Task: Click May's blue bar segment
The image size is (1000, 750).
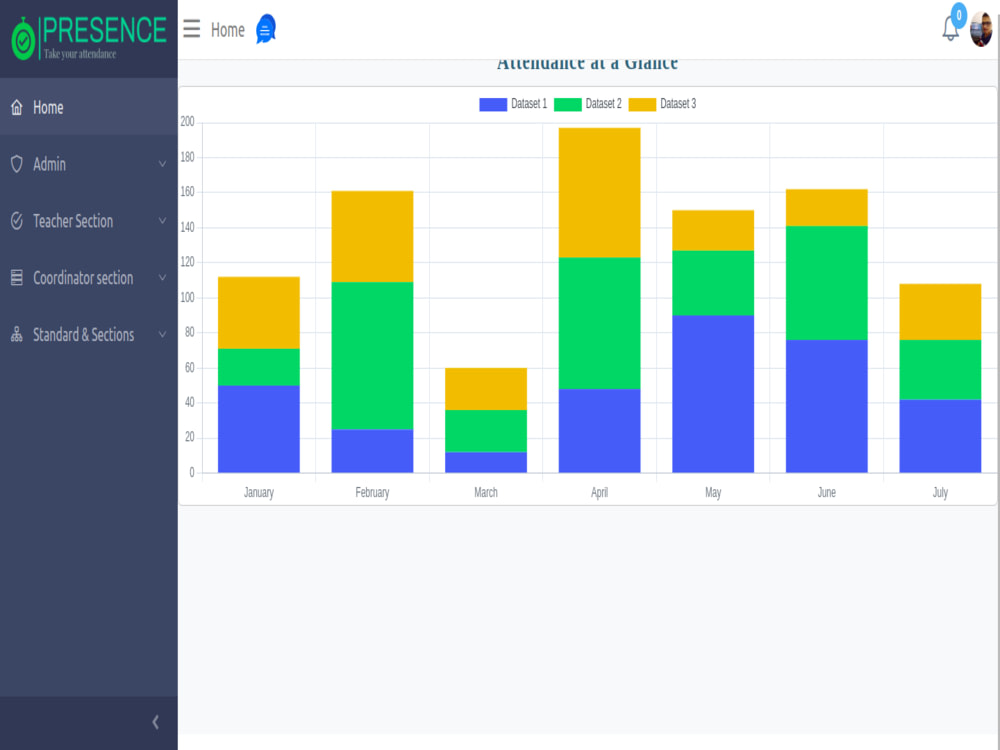Action: click(x=713, y=393)
